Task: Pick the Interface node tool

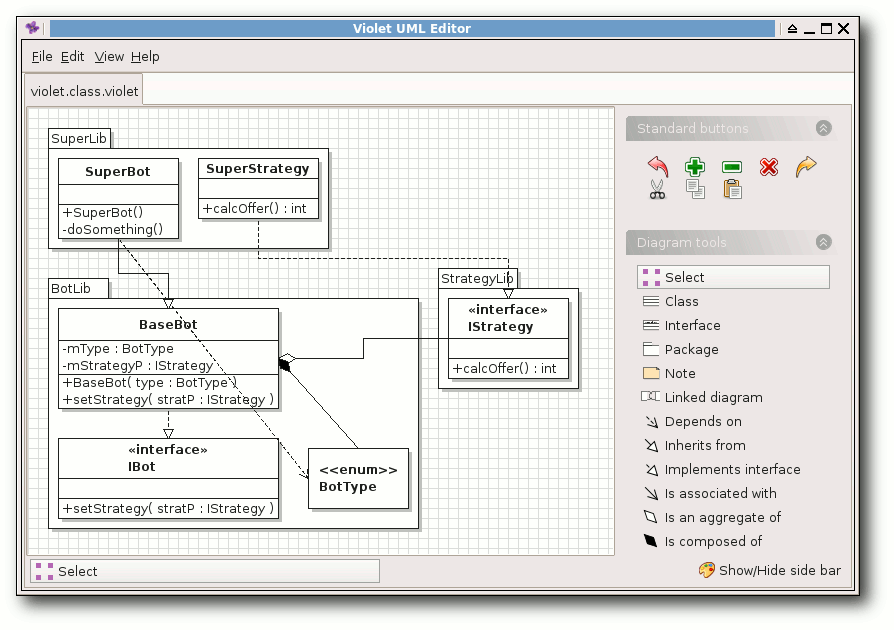Action: point(681,325)
